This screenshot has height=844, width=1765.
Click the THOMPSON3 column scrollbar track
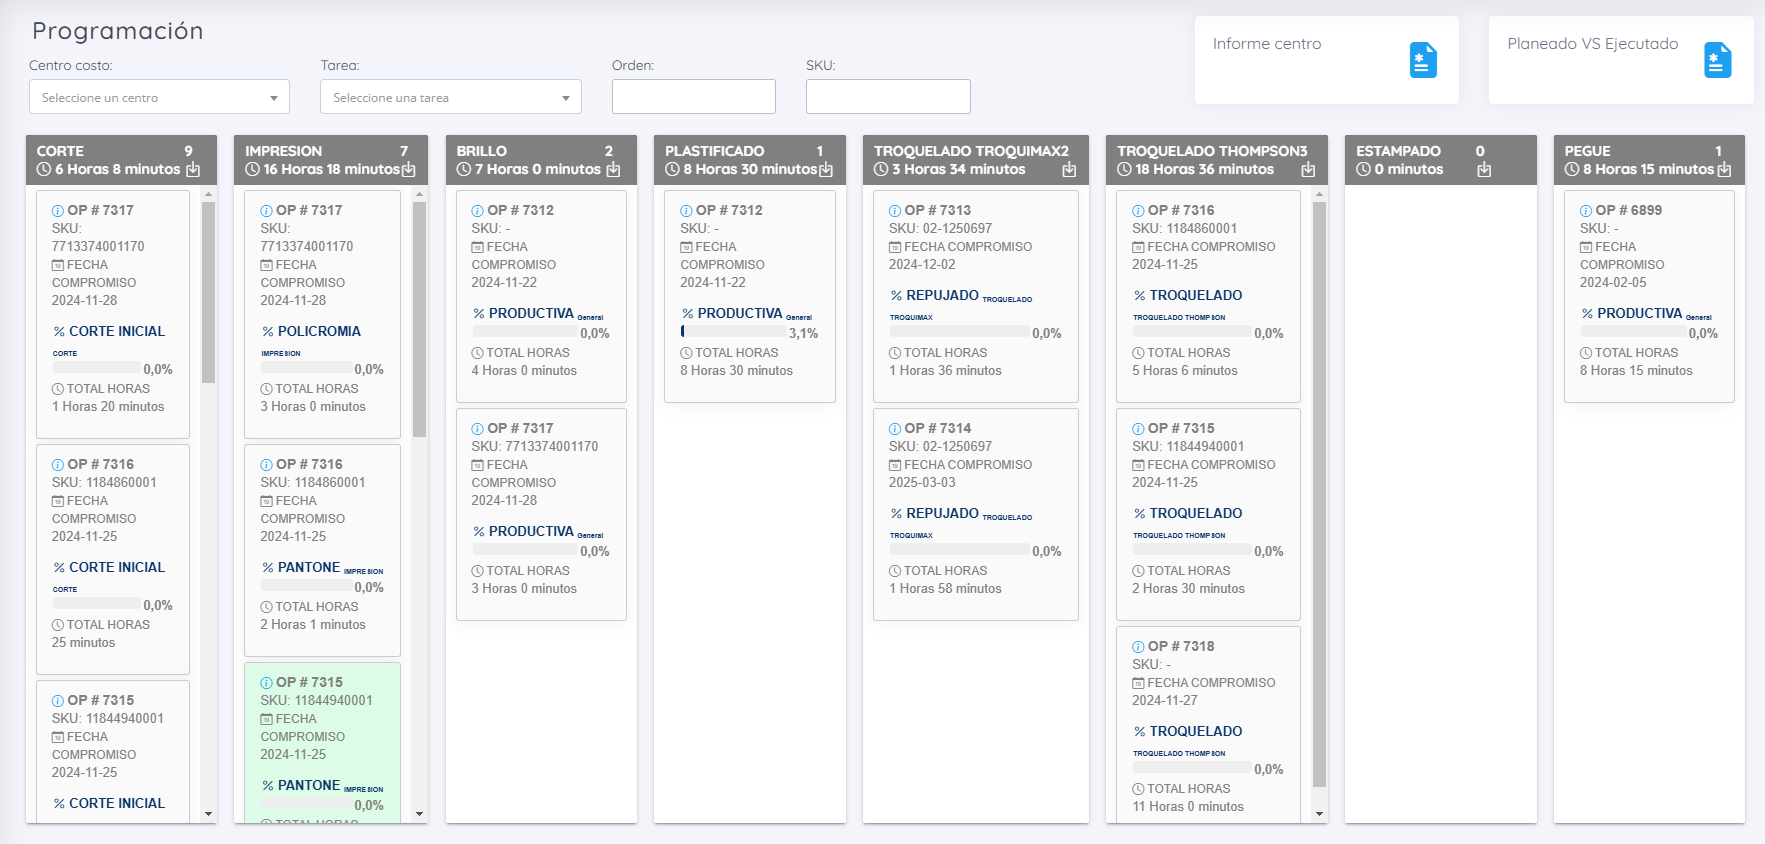tap(1319, 500)
